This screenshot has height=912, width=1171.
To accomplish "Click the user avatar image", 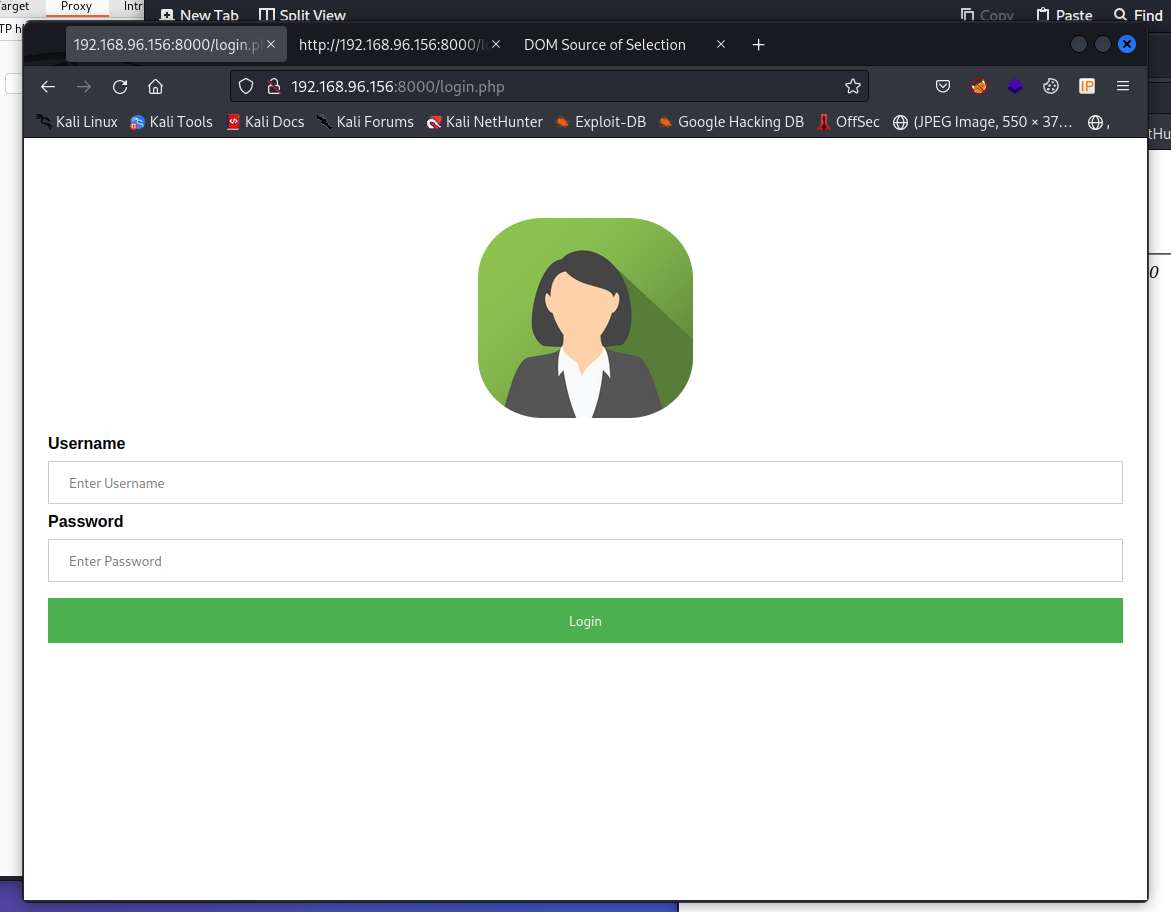I will point(585,318).
